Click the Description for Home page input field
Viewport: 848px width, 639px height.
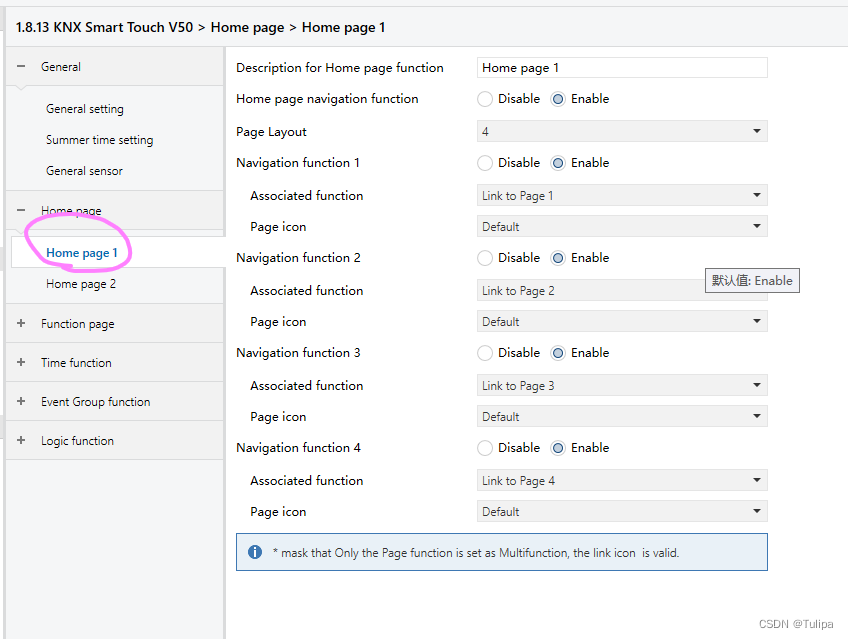click(622, 68)
